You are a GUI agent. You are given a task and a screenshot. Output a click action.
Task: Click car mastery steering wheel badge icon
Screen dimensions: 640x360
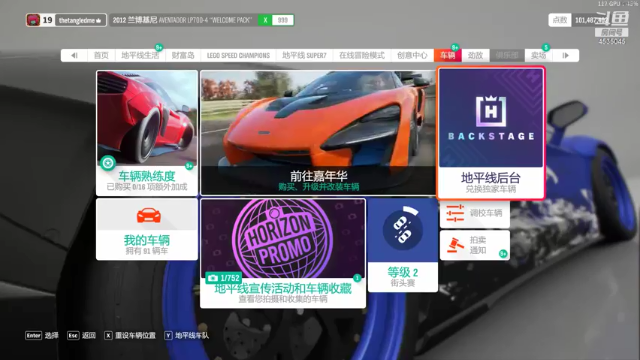coord(108,163)
